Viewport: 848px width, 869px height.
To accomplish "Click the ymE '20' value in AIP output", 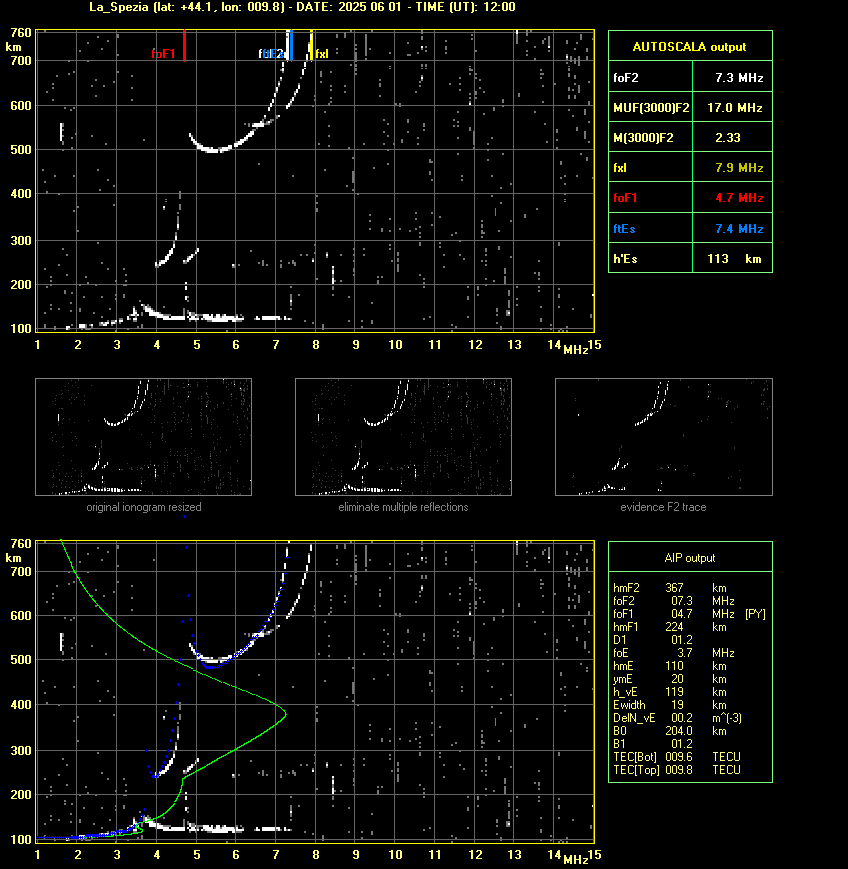I will [x=677, y=679].
